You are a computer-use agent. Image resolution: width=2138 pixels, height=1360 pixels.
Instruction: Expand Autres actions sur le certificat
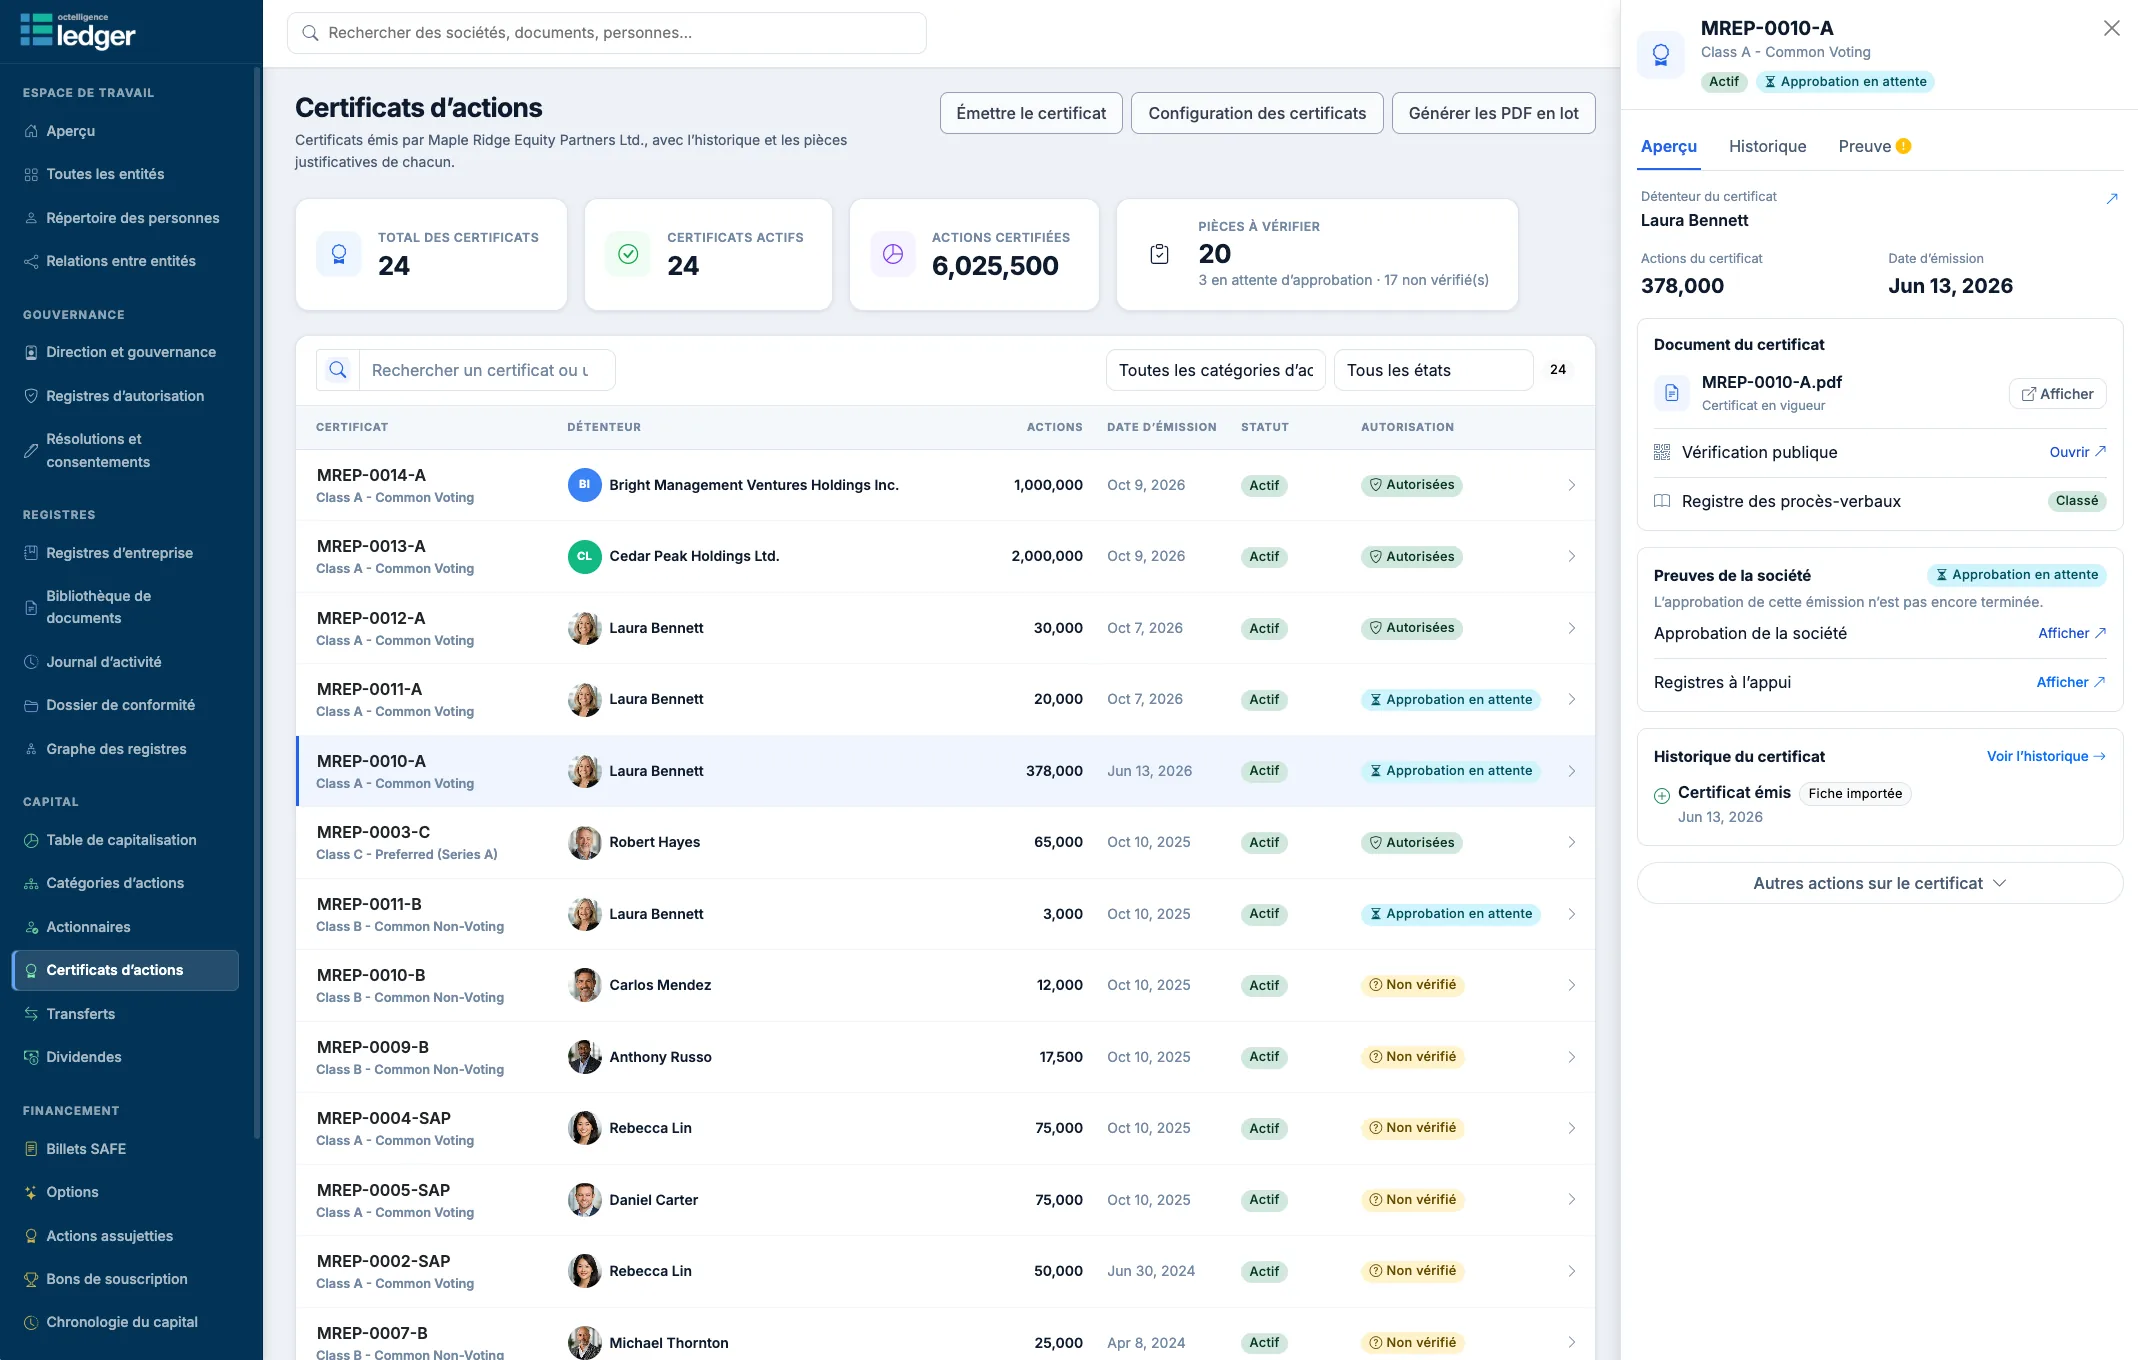point(1879,883)
